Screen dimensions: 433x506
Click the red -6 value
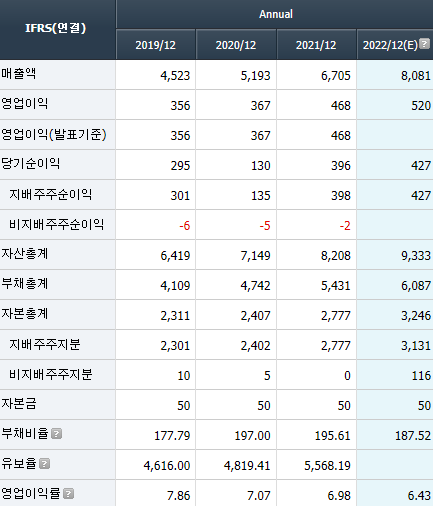tap(185, 226)
